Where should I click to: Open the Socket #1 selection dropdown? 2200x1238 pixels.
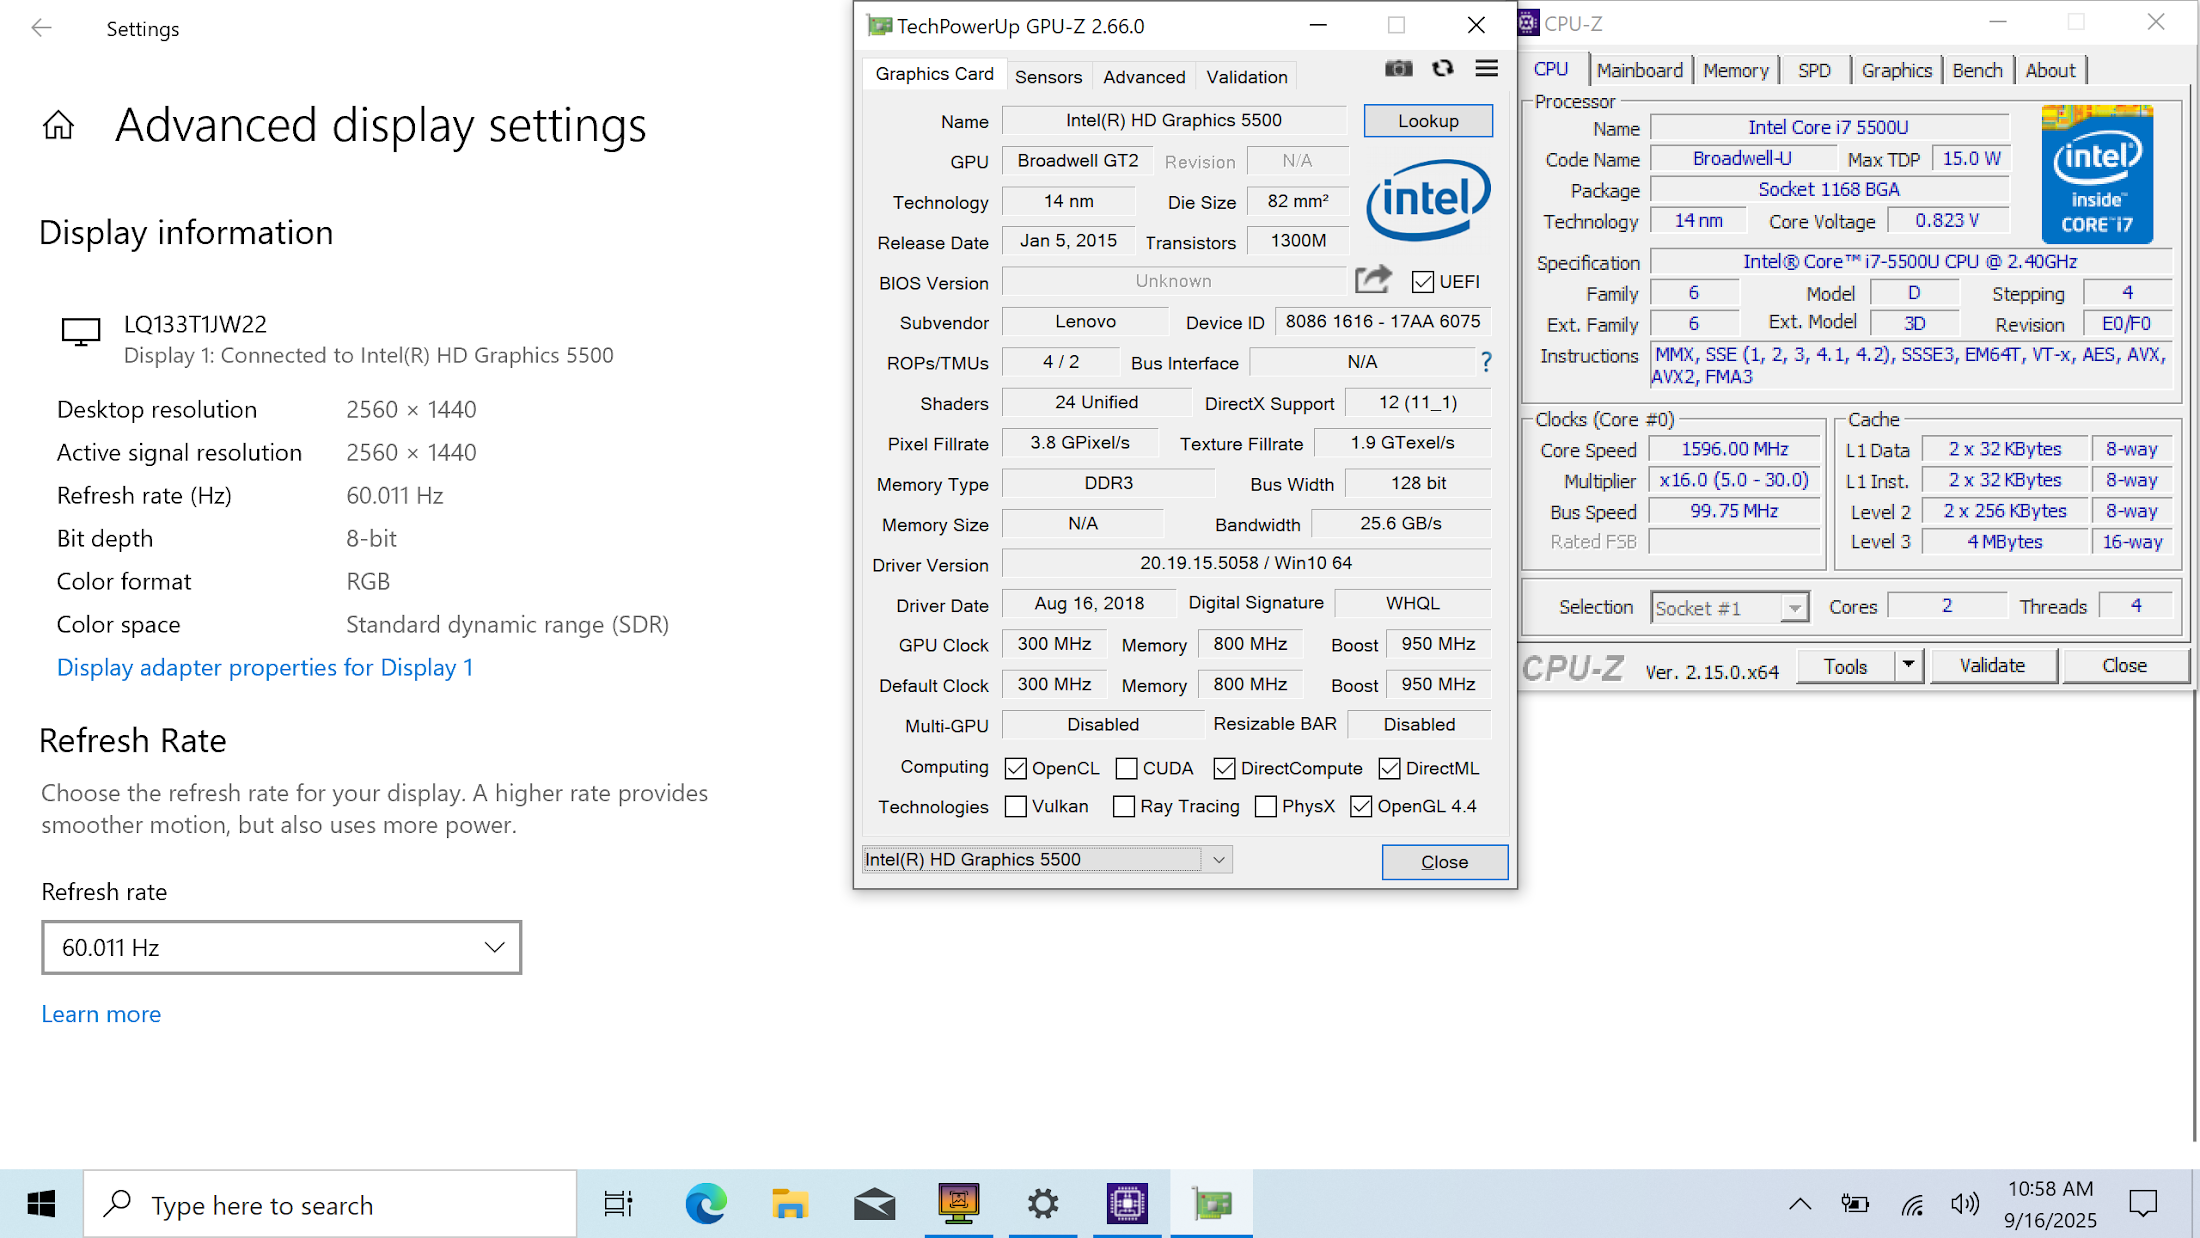[x=1730, y=607]
